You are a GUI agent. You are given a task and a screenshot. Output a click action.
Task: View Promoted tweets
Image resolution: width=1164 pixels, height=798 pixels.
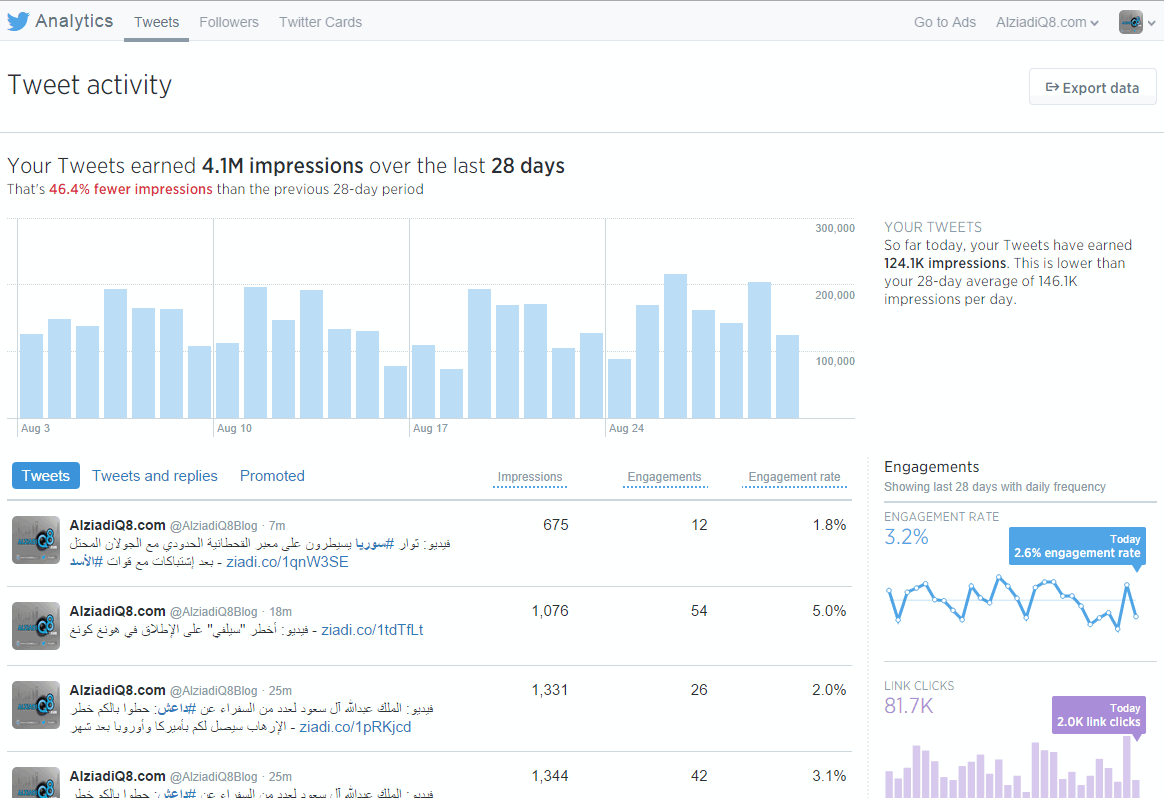tap(272, 476)
